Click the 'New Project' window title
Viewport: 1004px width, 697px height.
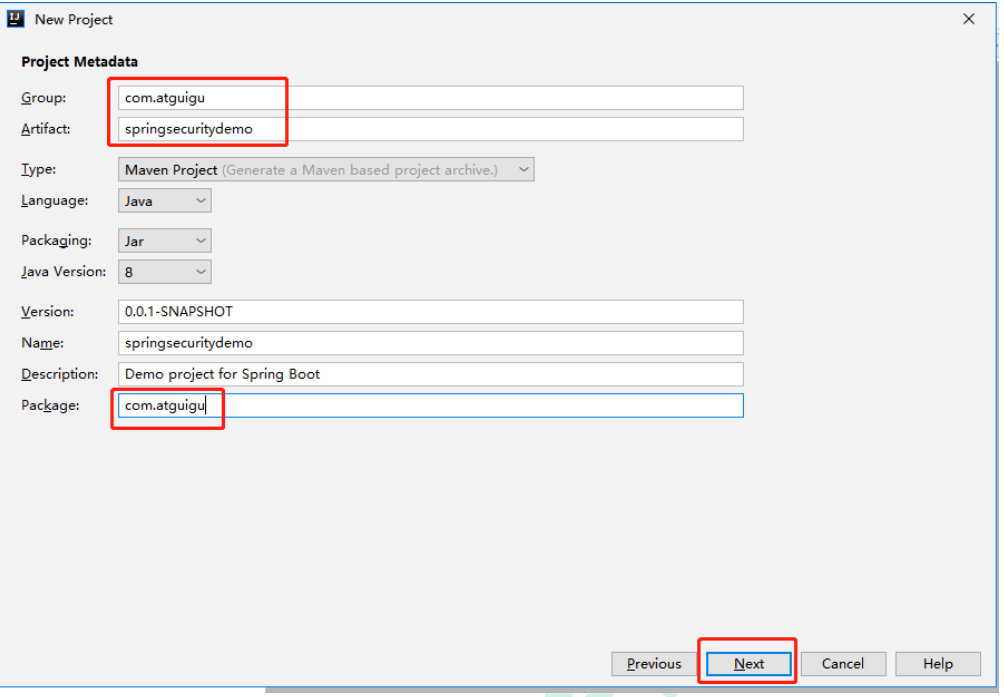pos(74,19)
